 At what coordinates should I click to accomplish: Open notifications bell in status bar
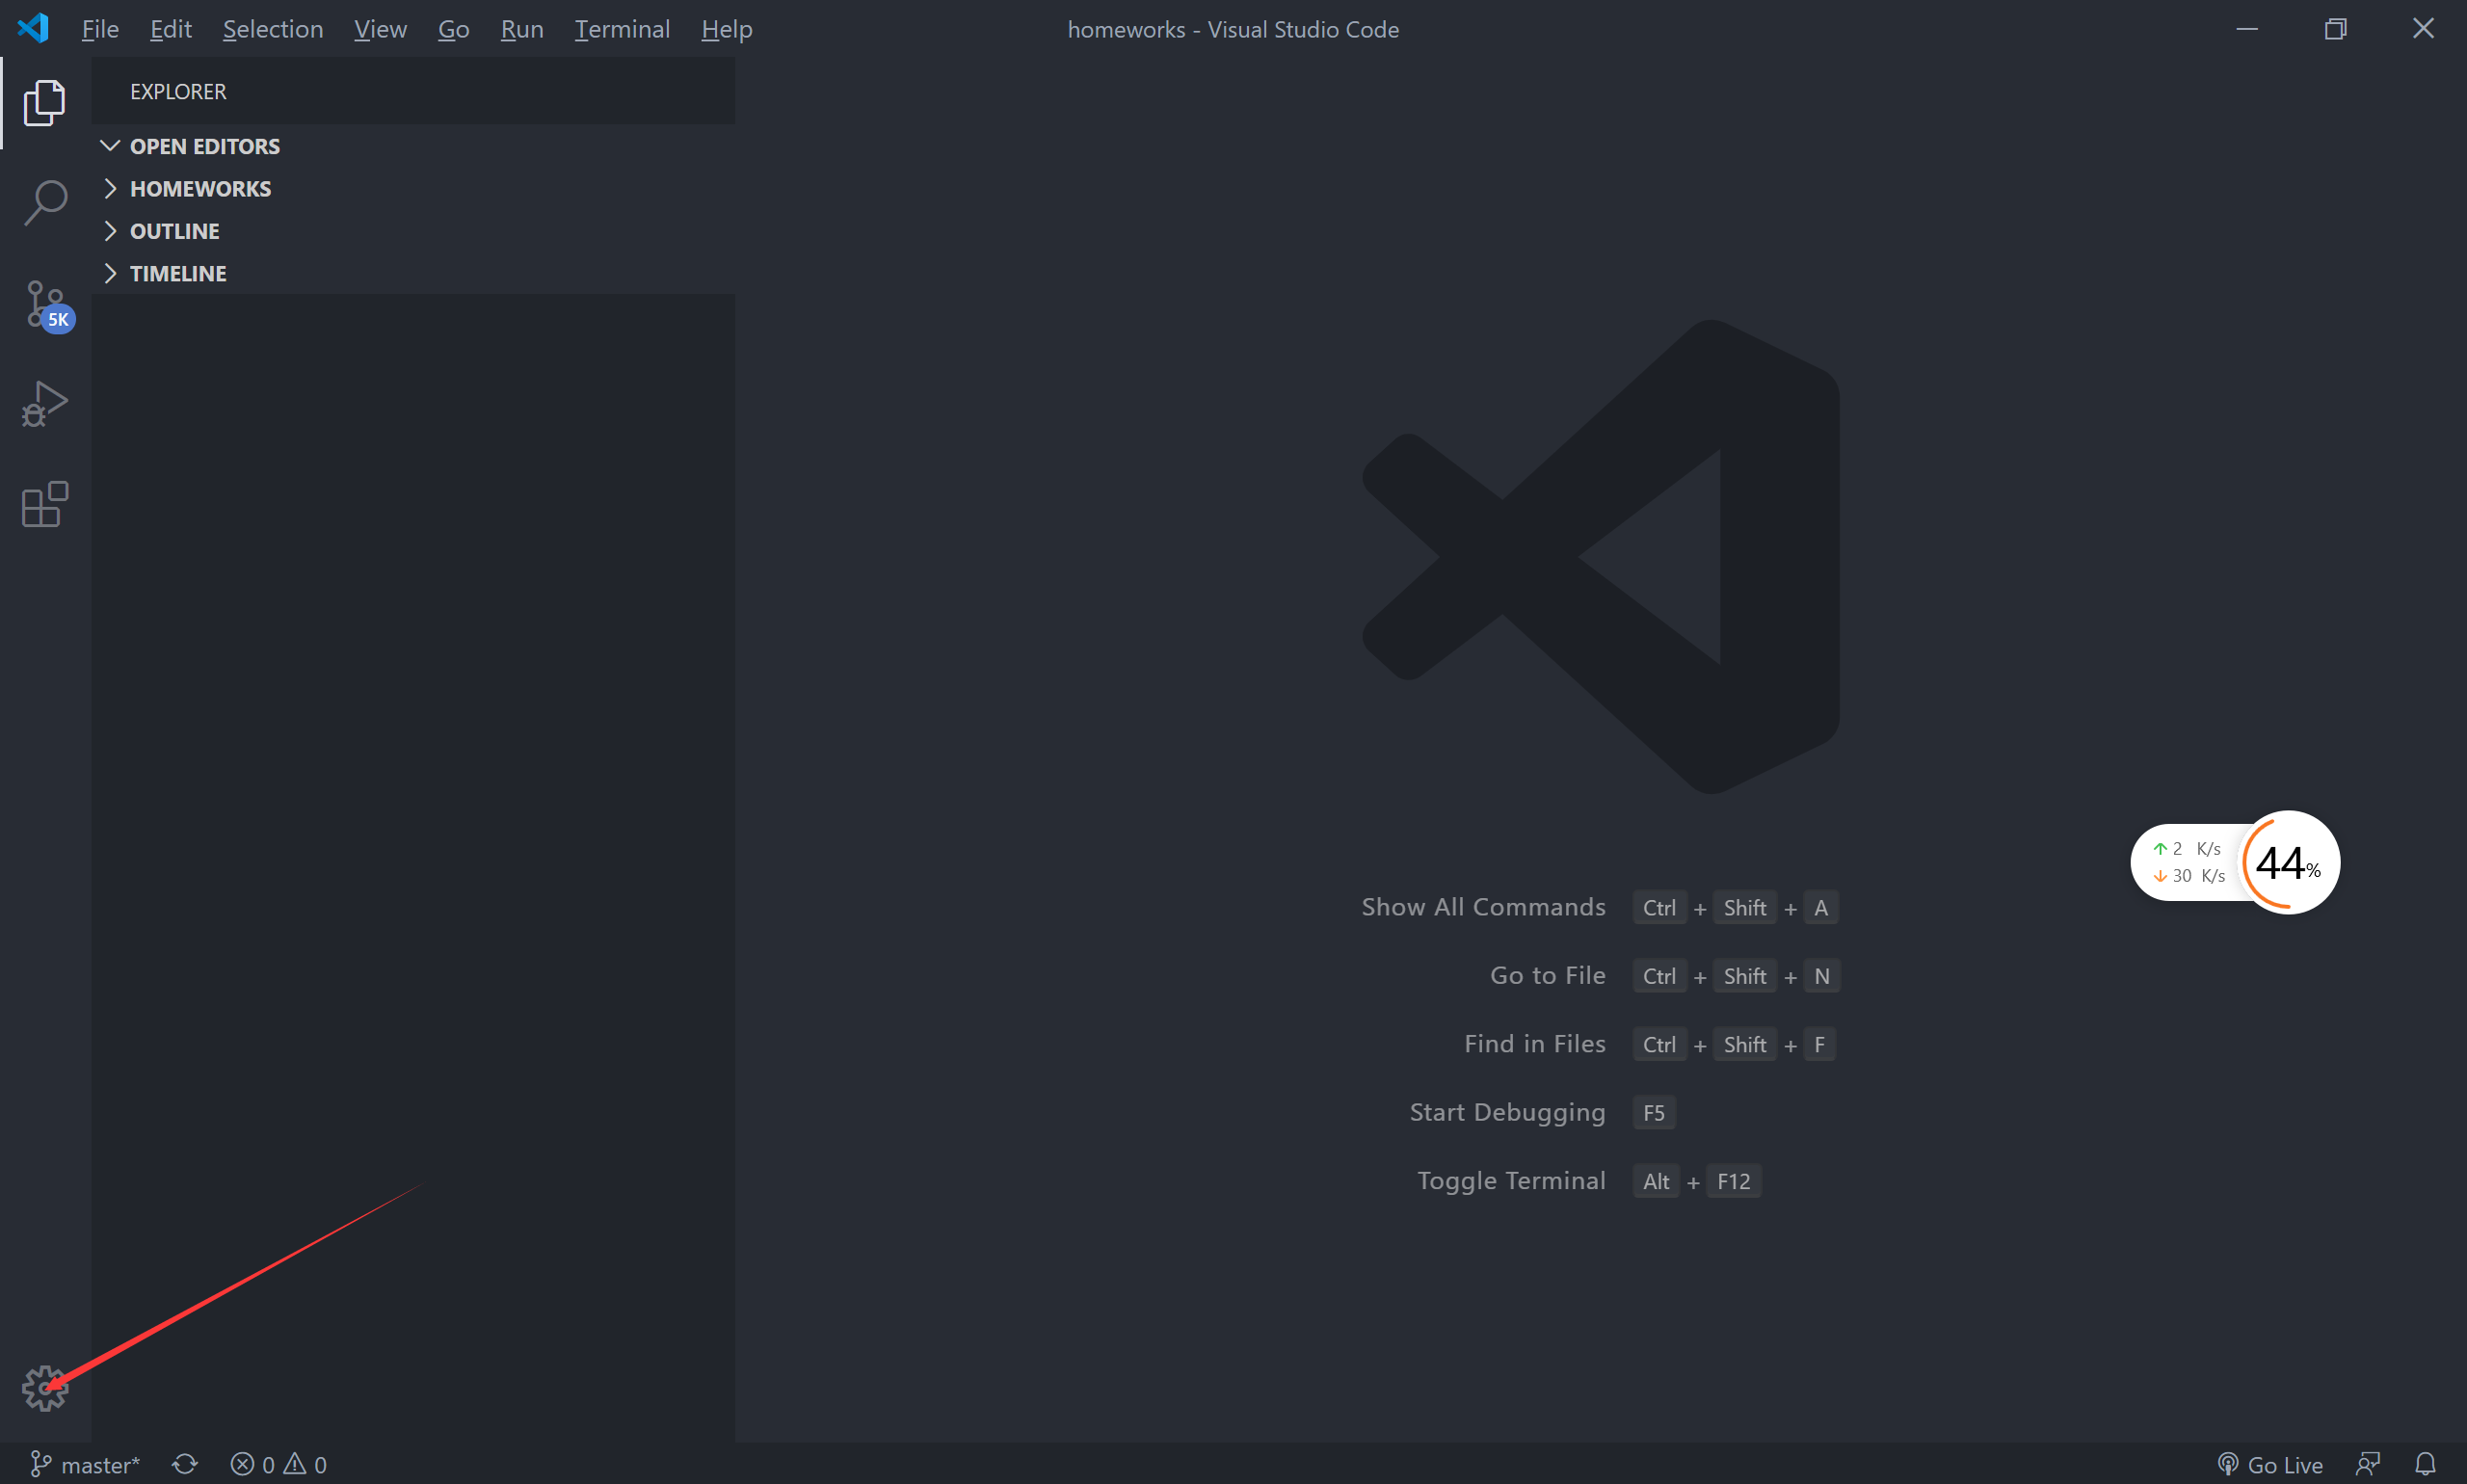point(2425,1464)
